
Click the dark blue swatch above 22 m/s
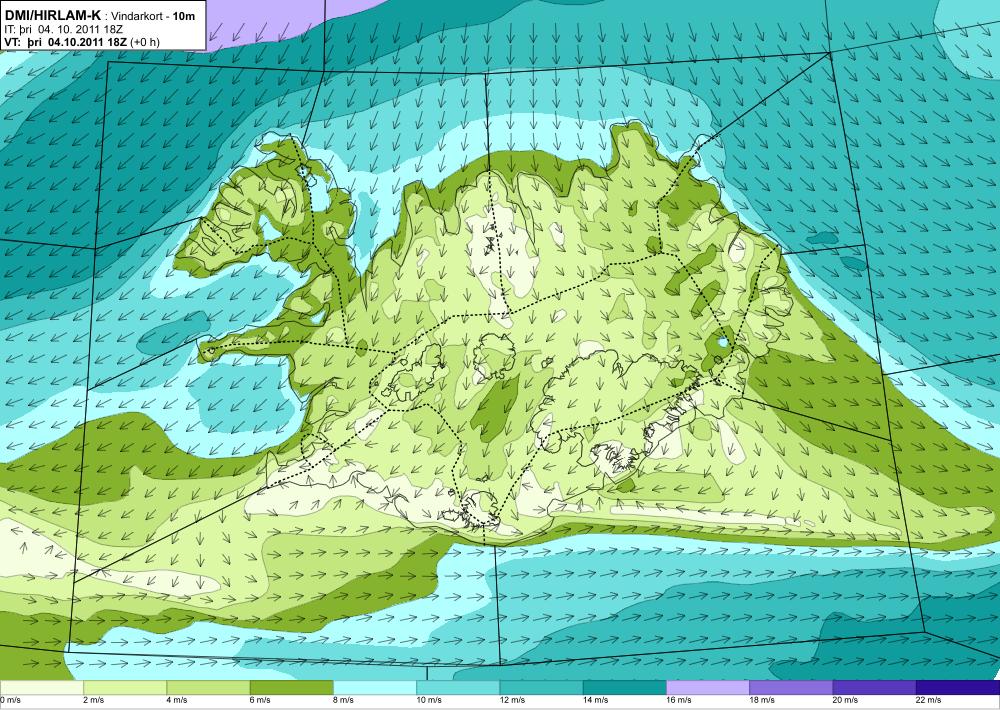tap(958, 688)
